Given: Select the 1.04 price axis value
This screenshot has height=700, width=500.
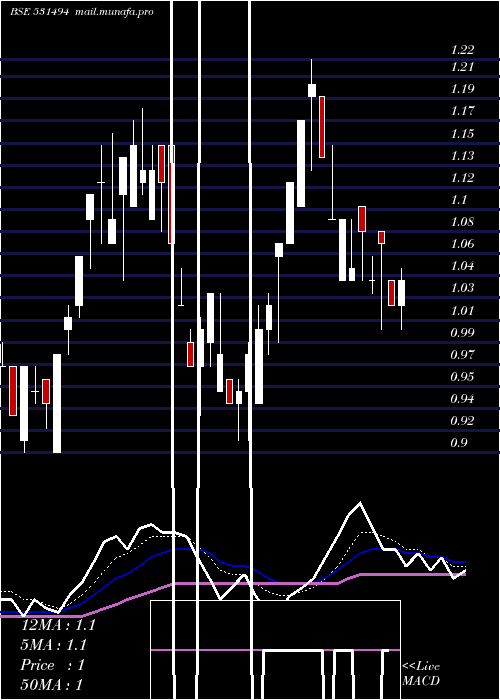Looking at the screenshot, I should point(462,266).
